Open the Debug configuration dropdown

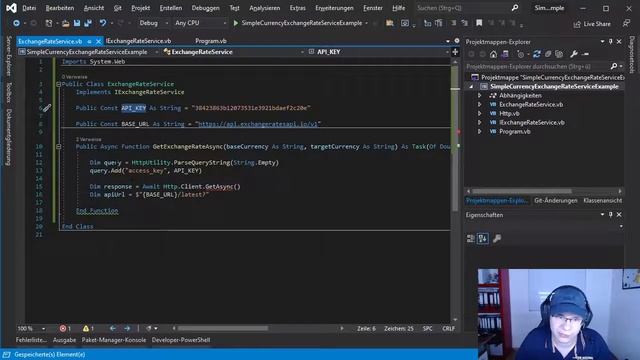154,23
